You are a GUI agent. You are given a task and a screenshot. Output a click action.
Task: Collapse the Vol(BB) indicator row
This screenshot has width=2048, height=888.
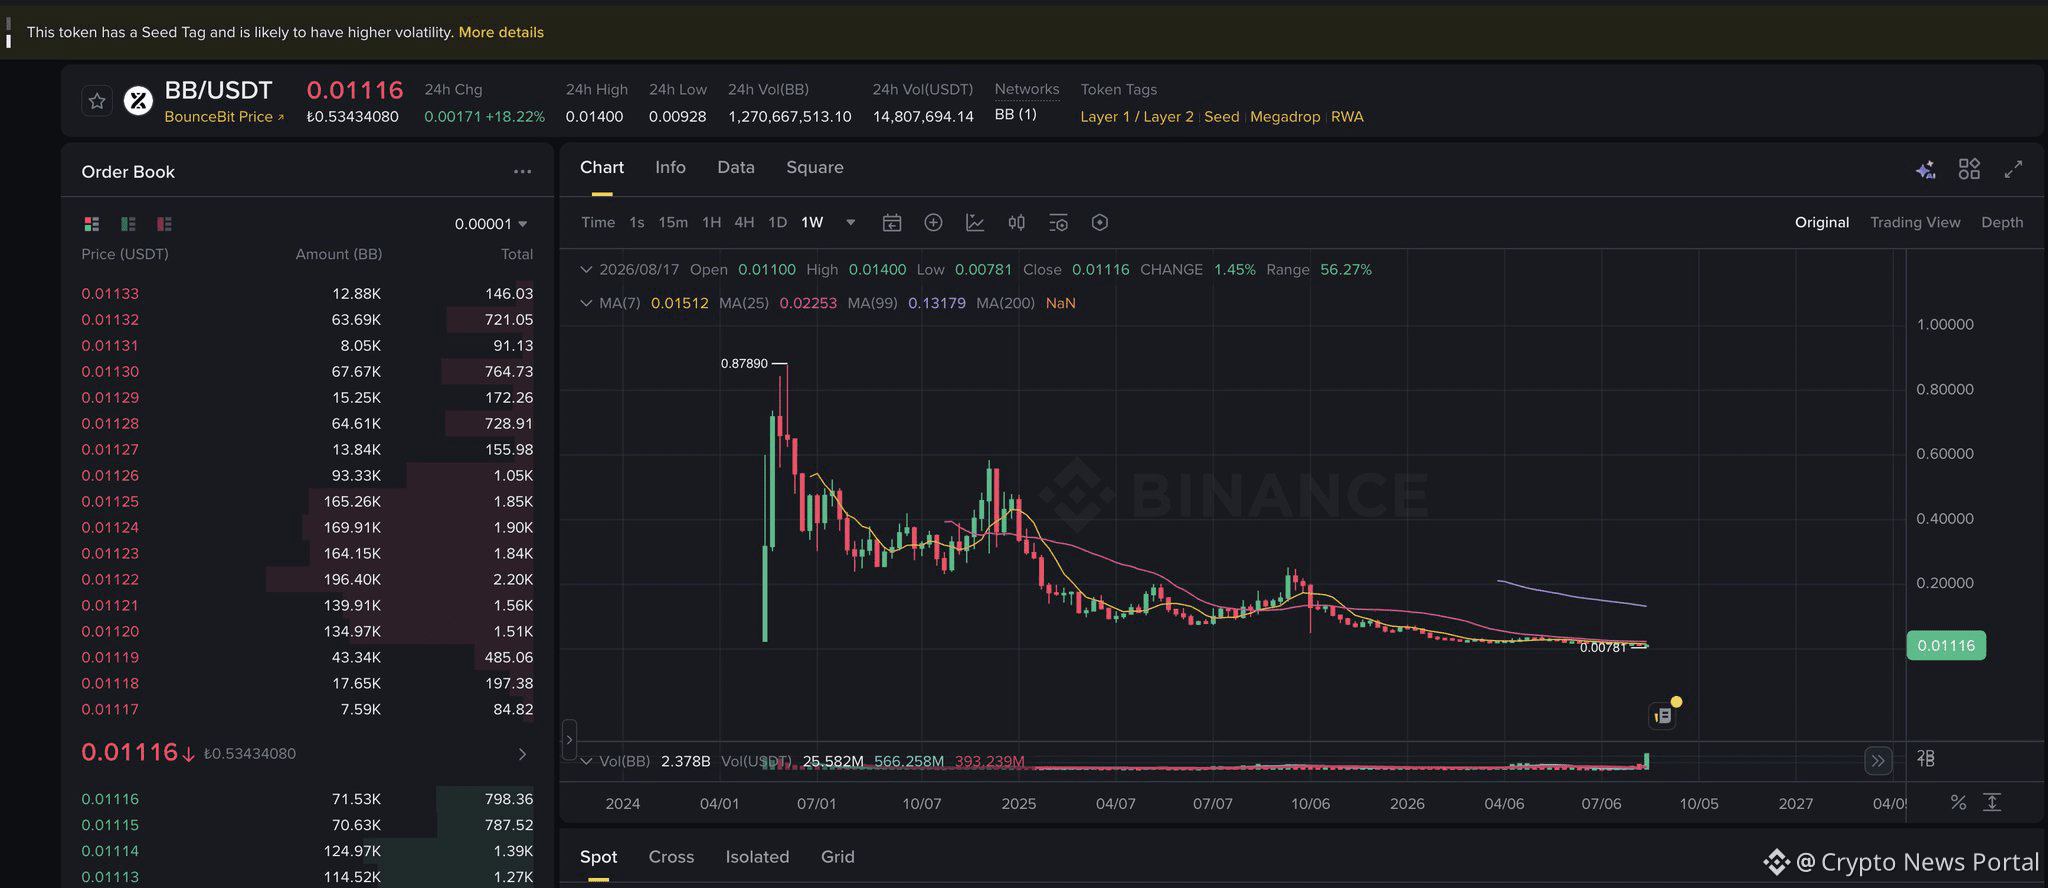(586, 761)
